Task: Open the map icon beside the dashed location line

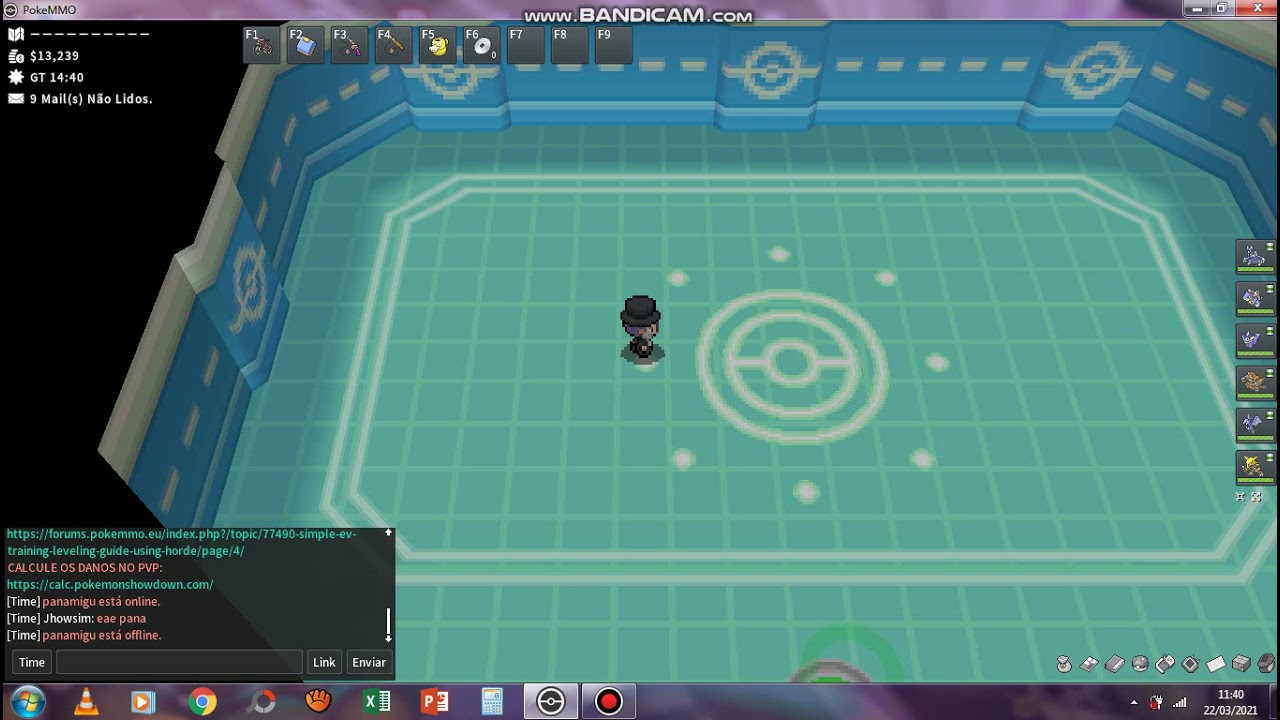Action: tap(16, 34)
